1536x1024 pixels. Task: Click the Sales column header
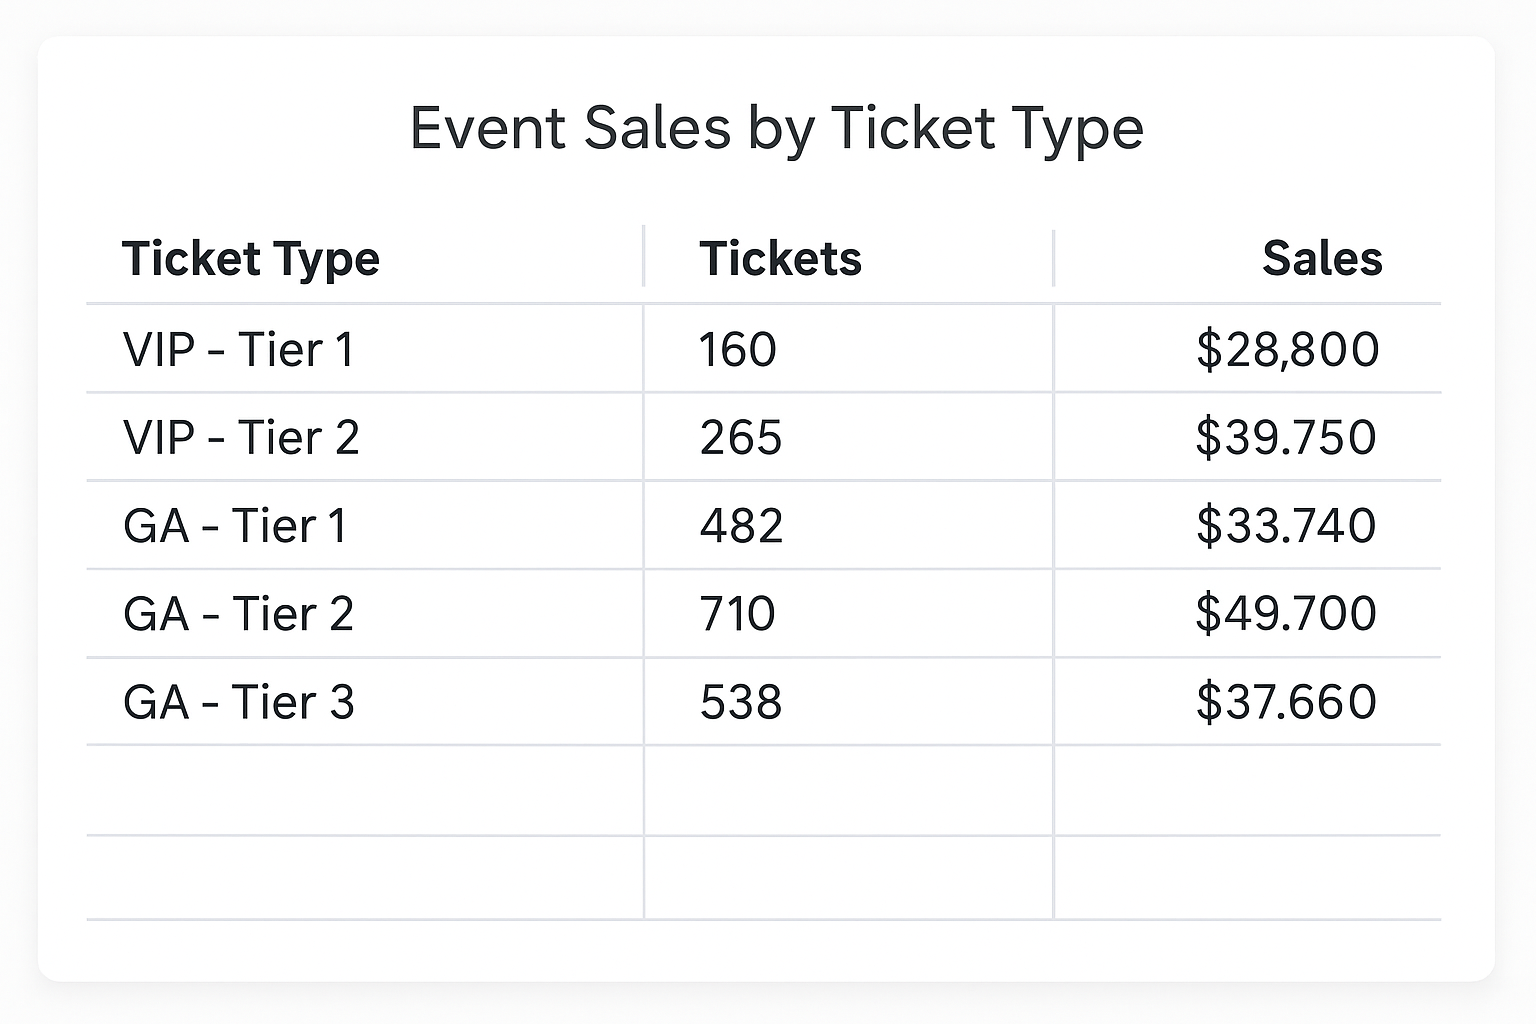1322,259
